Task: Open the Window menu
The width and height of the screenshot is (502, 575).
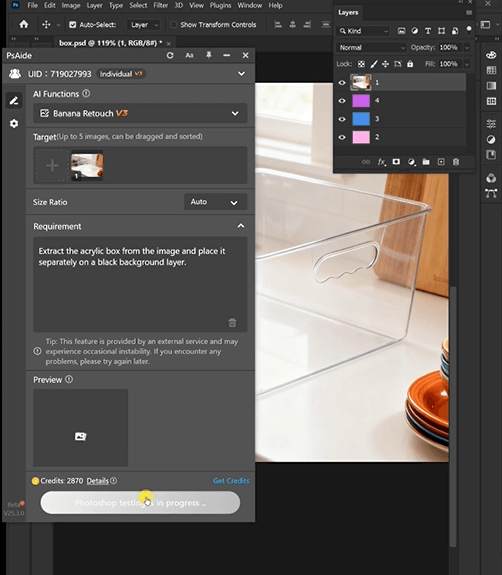Action: [x=250, y=5]
